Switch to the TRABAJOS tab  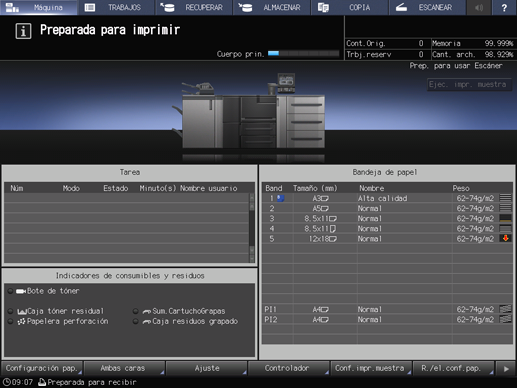point(116,7)
